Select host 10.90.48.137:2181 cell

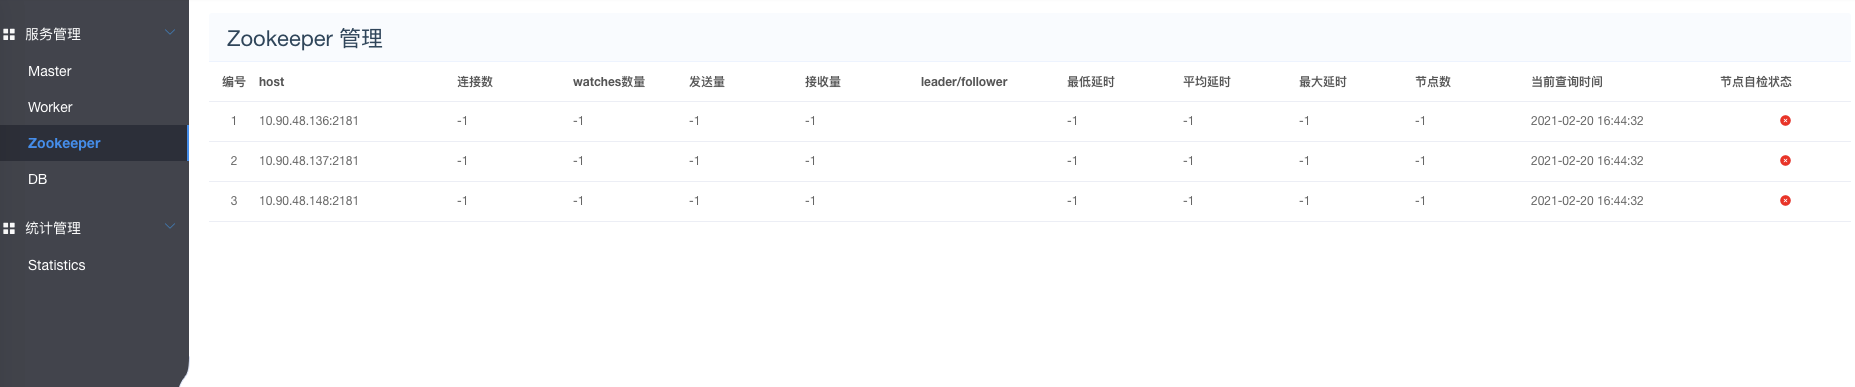[x=309, y=161]
